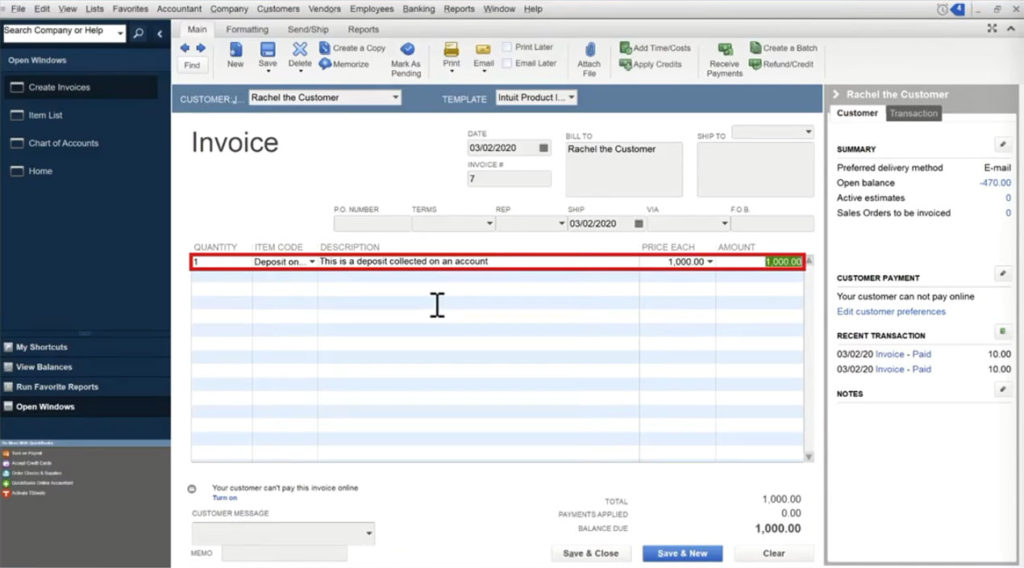Screen dimensions: 1024x568
Task: Click the Memo input field
Action: tap(284, 553)
